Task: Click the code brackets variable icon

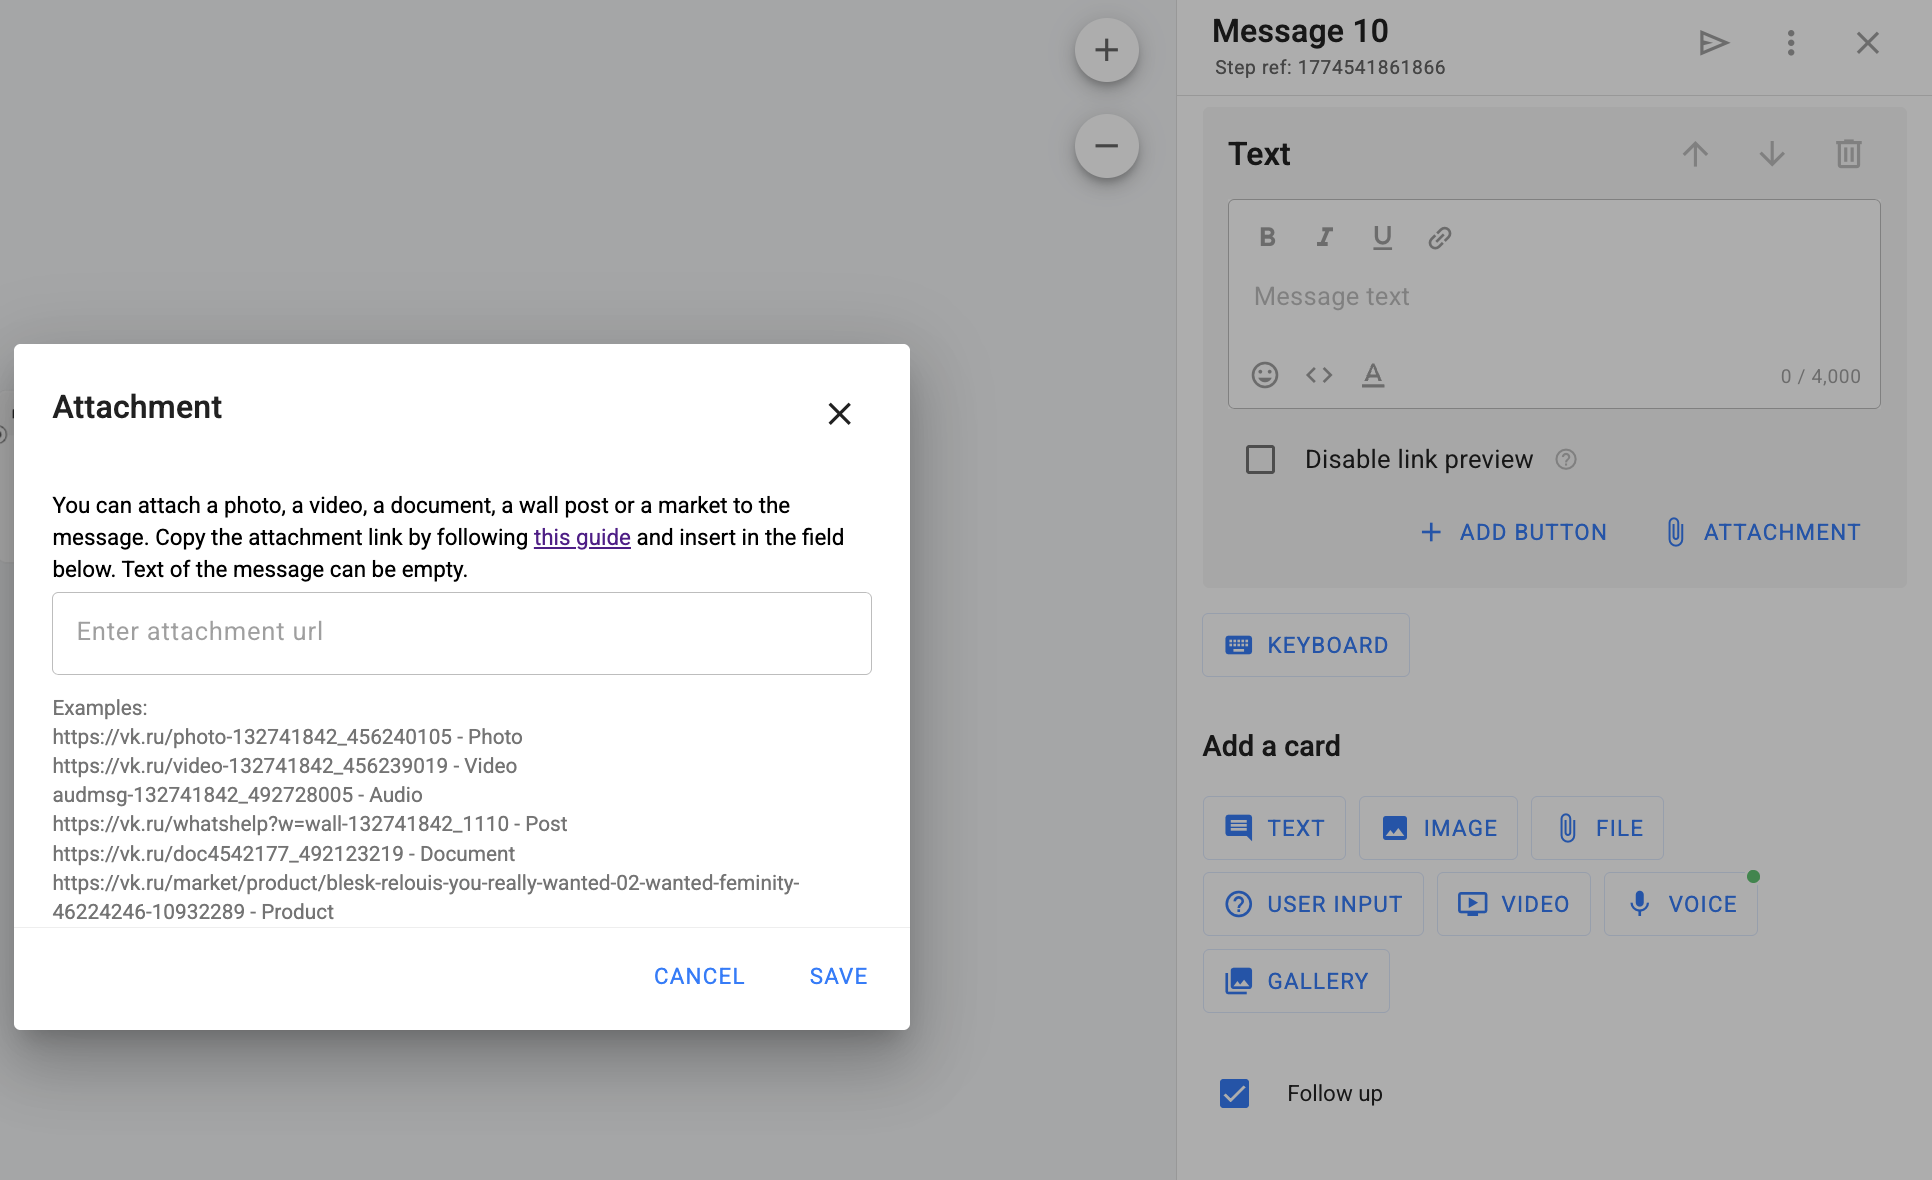Action: [1319, 375]
